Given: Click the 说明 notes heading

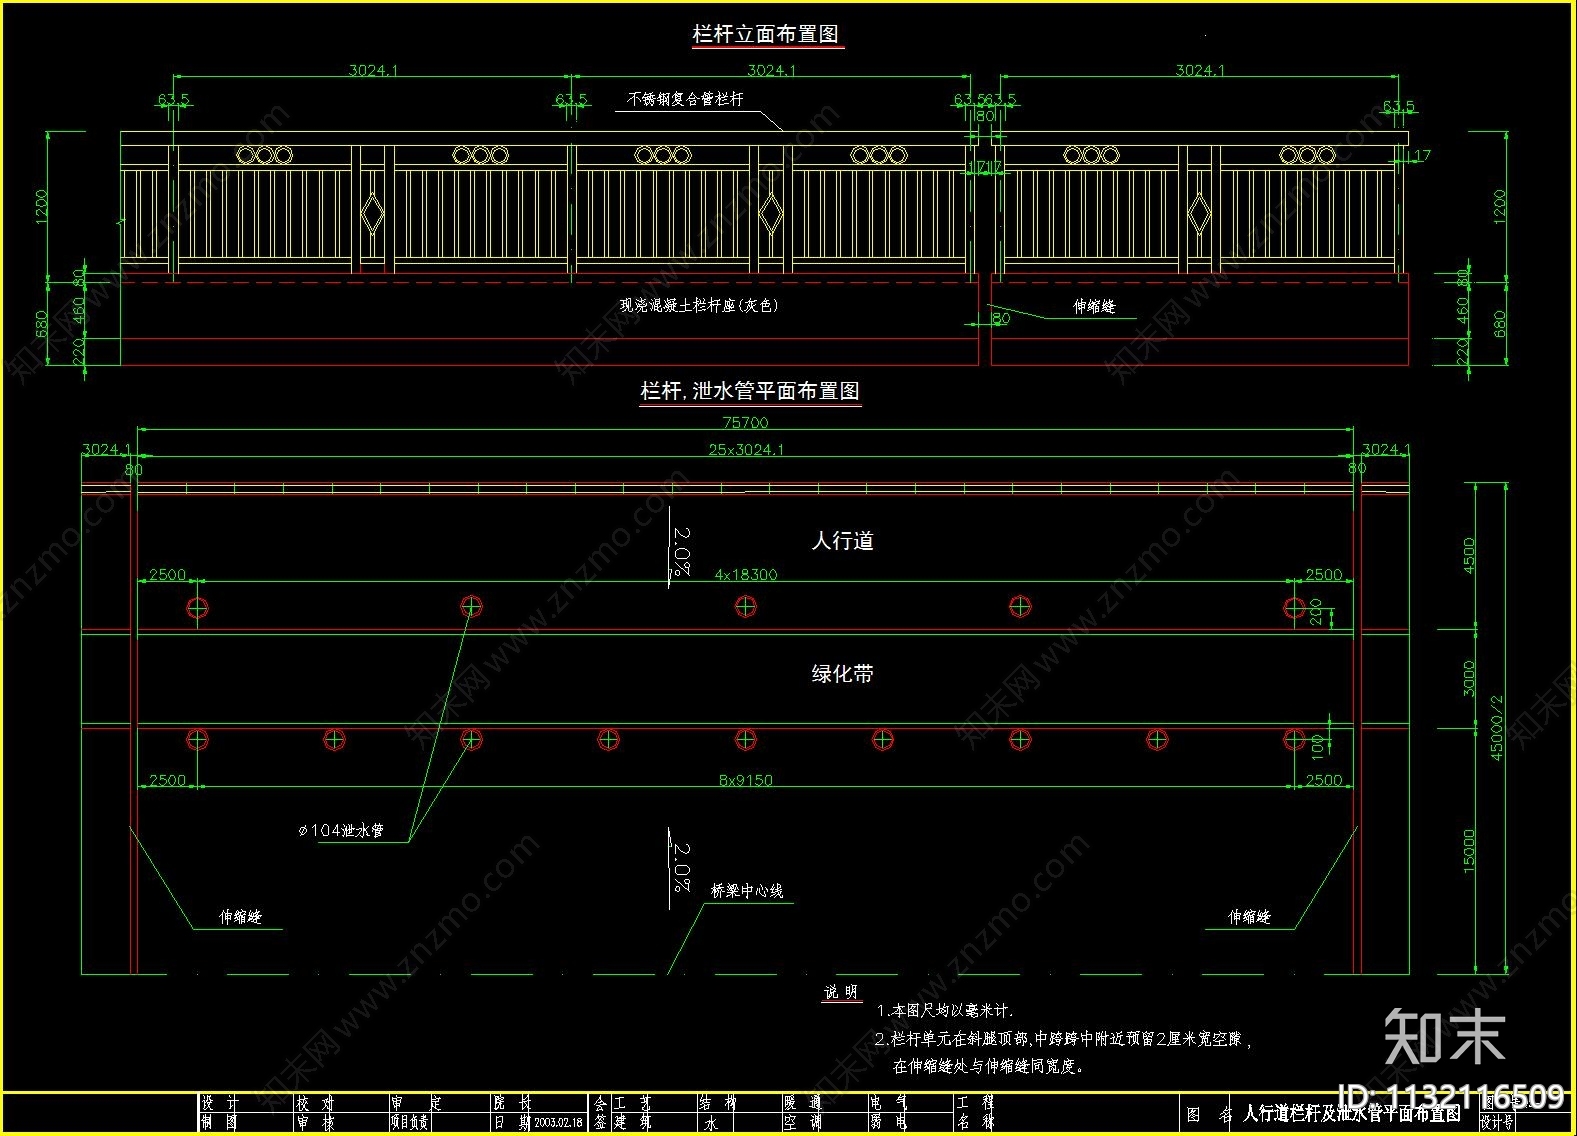Looking at the screenshot, I should (841, 992).
